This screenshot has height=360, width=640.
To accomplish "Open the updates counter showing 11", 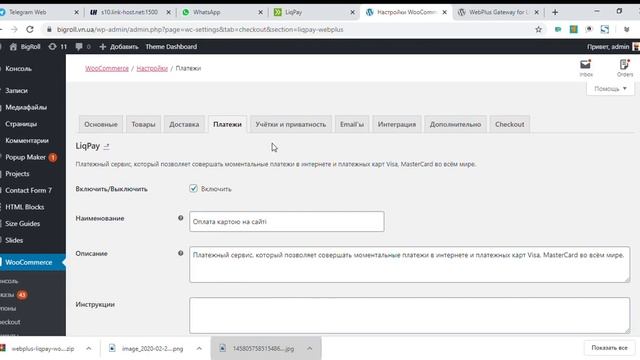I will [58, 47].
